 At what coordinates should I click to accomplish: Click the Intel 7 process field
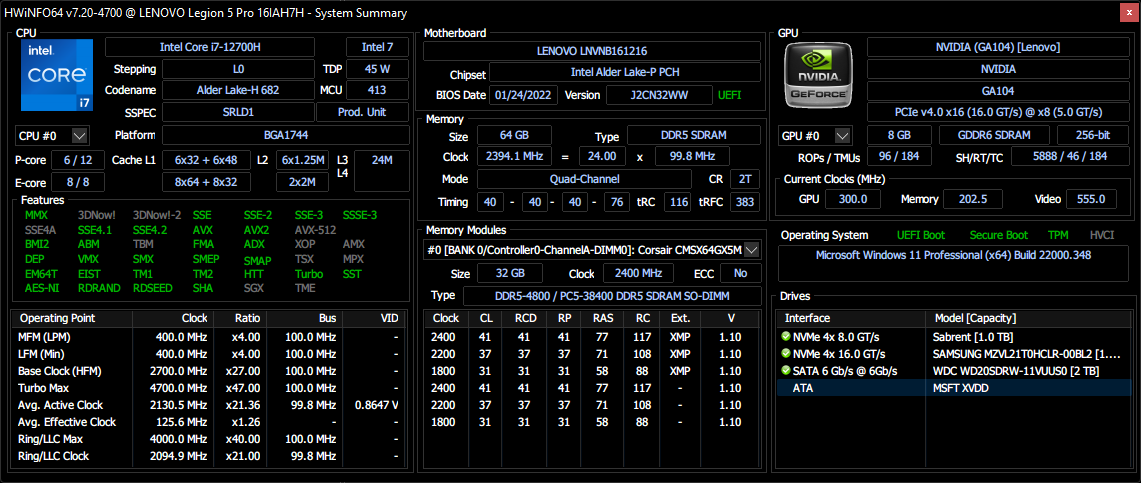[x=377, y=47]
